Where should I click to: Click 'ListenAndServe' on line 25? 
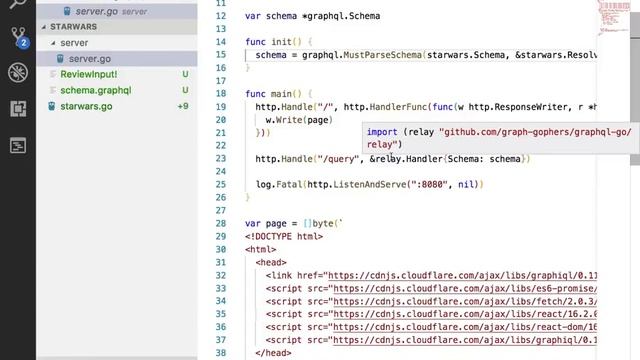pos(370,184)
